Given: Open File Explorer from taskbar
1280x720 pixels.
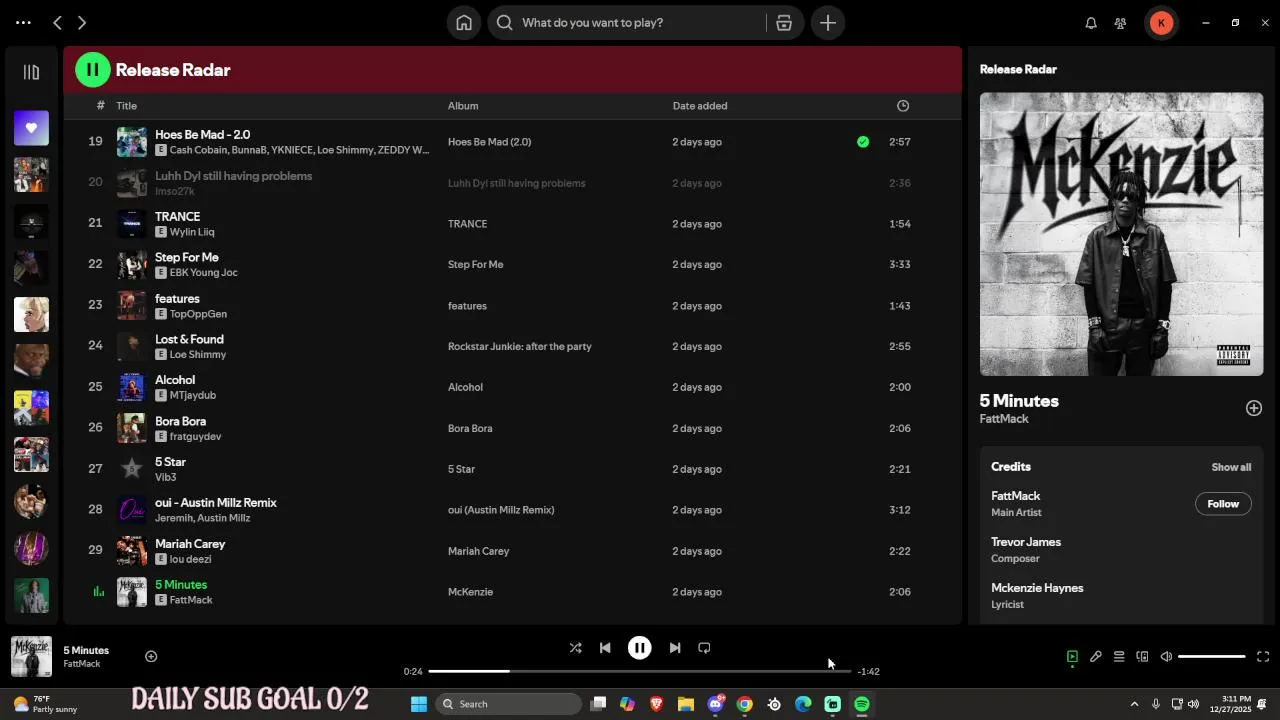Looking at the screenshot, I should click(x=686, y=704).
